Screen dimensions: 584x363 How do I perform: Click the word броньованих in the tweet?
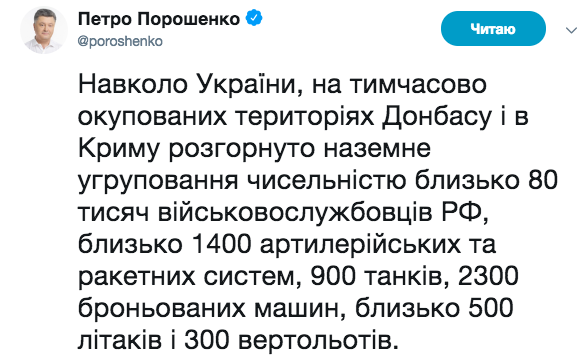(162, 309)
